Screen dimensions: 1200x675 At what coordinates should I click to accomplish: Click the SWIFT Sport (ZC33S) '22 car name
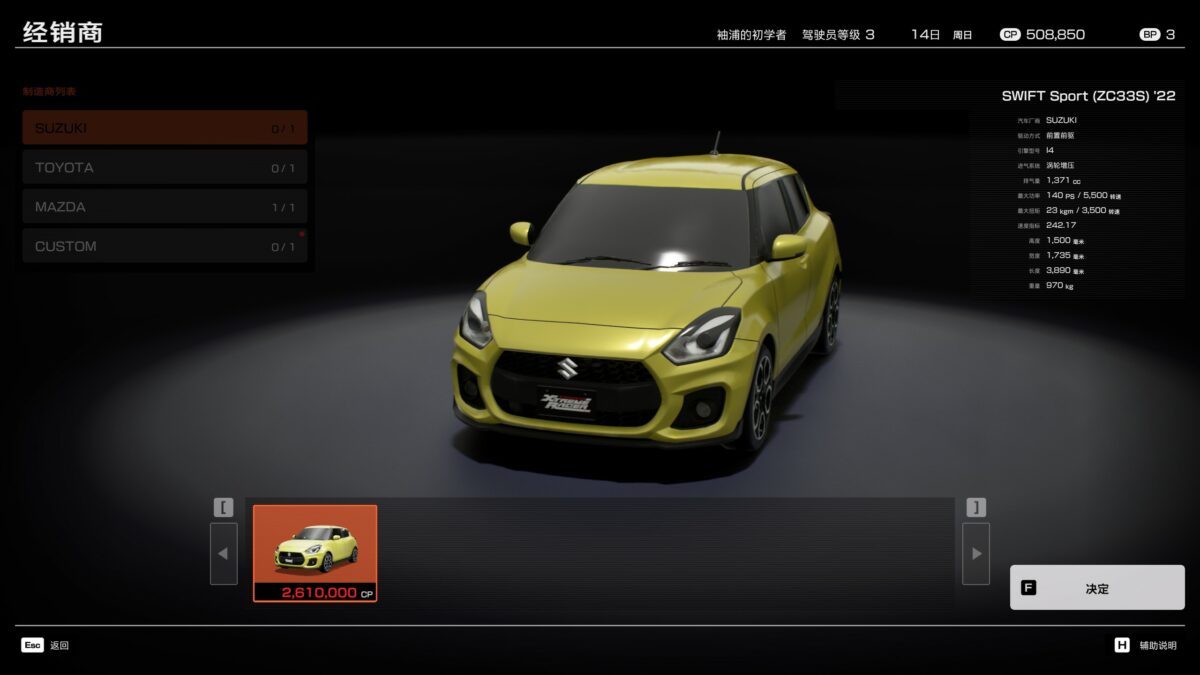pos(1089,96)
